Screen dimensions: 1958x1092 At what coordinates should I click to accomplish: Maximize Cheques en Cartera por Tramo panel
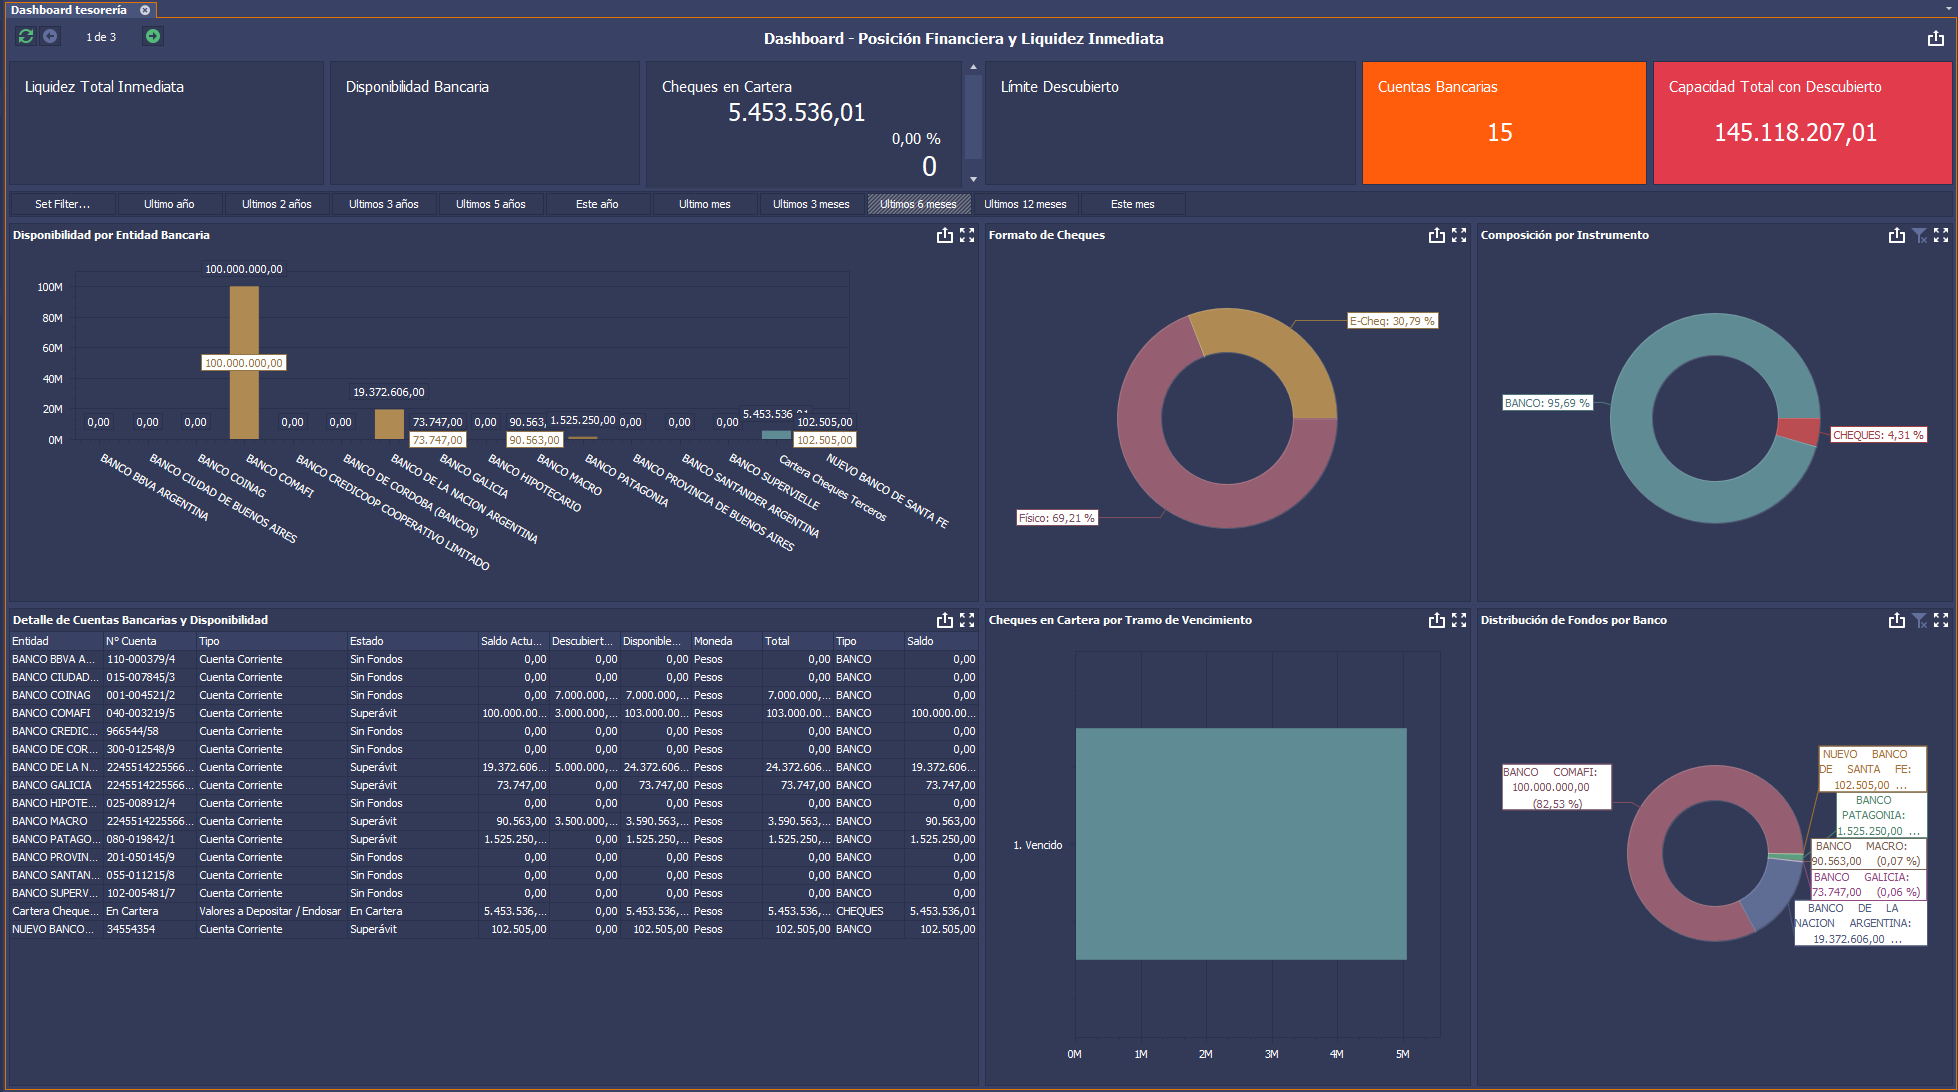[1459, 620]
